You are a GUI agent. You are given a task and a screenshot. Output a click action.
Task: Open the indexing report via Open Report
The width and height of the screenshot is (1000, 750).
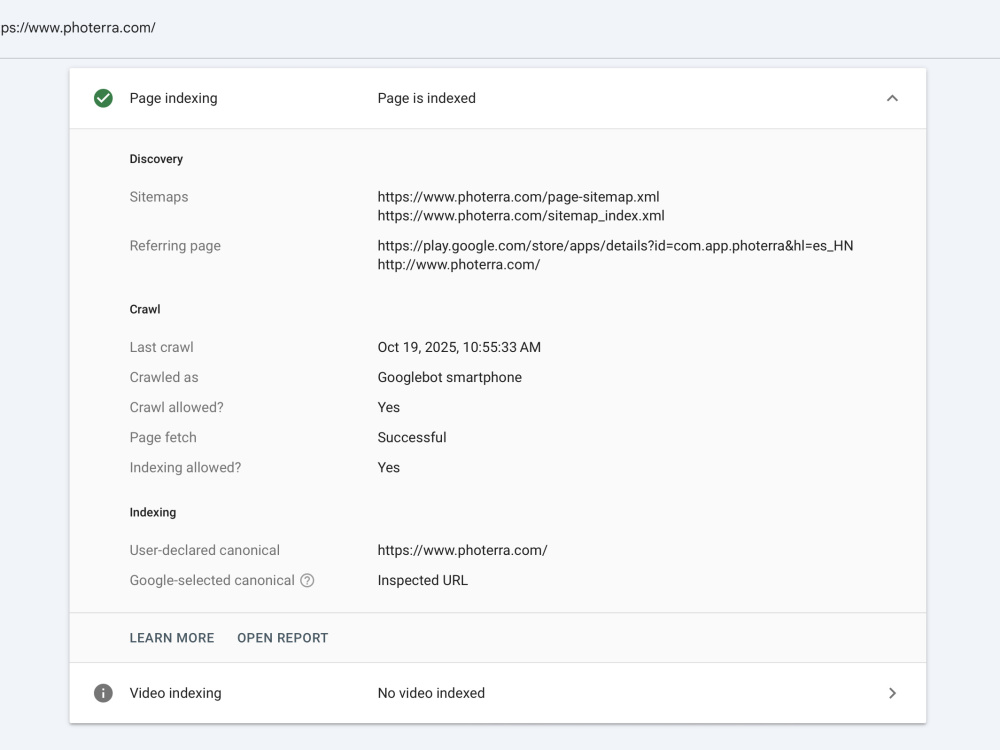tap(283, 638)
